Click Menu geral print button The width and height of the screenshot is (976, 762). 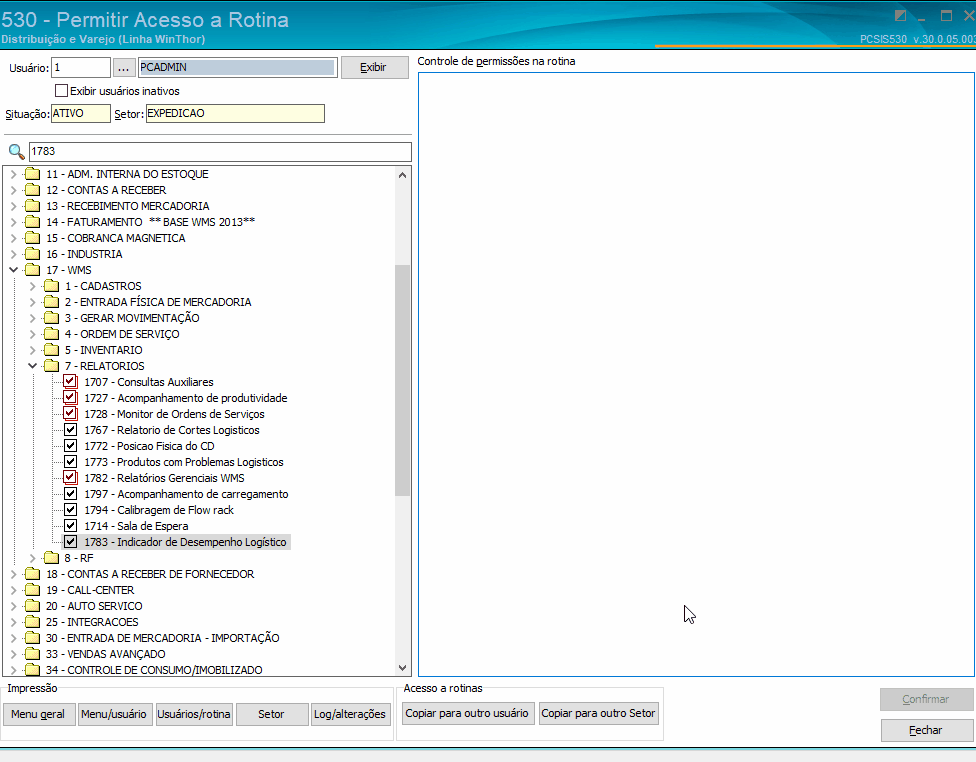click(39, 714)
